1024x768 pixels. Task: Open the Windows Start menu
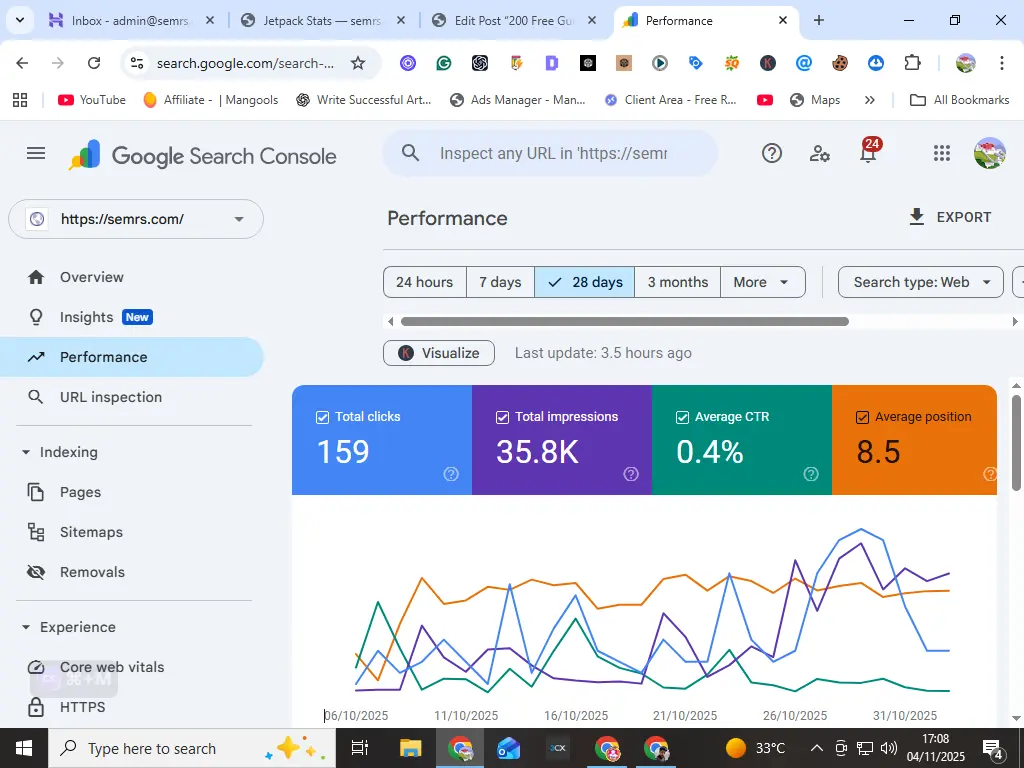[24, 748]
